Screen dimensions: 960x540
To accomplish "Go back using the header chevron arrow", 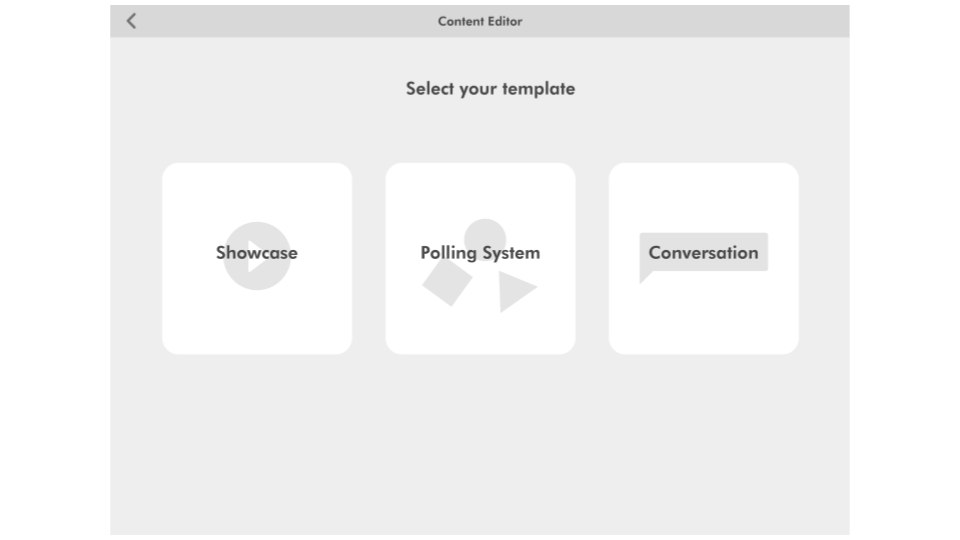I will point(131,21).
